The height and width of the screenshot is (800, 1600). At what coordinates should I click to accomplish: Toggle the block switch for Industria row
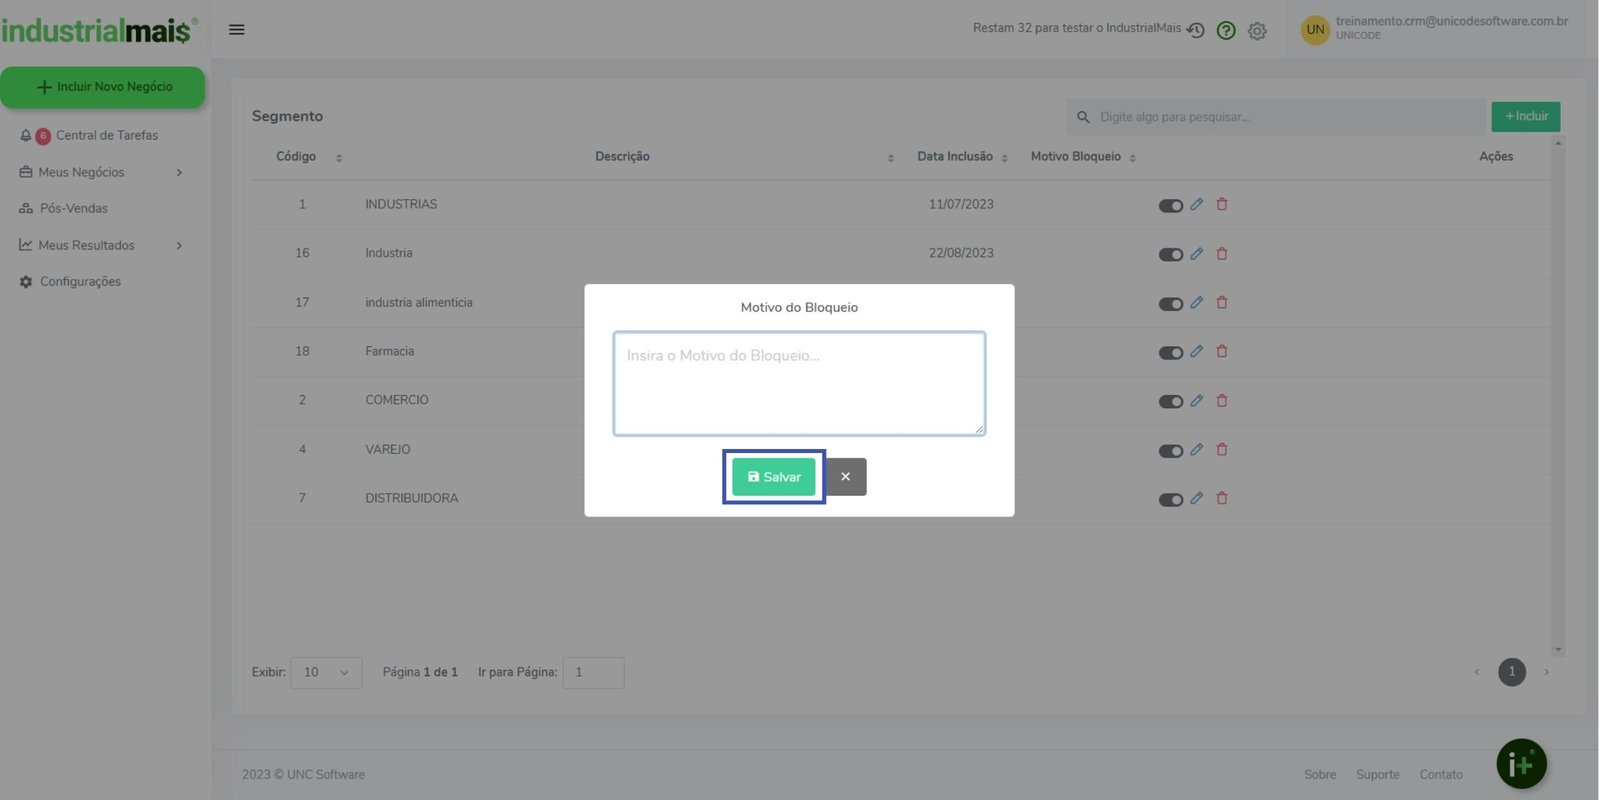point(1170,254)
